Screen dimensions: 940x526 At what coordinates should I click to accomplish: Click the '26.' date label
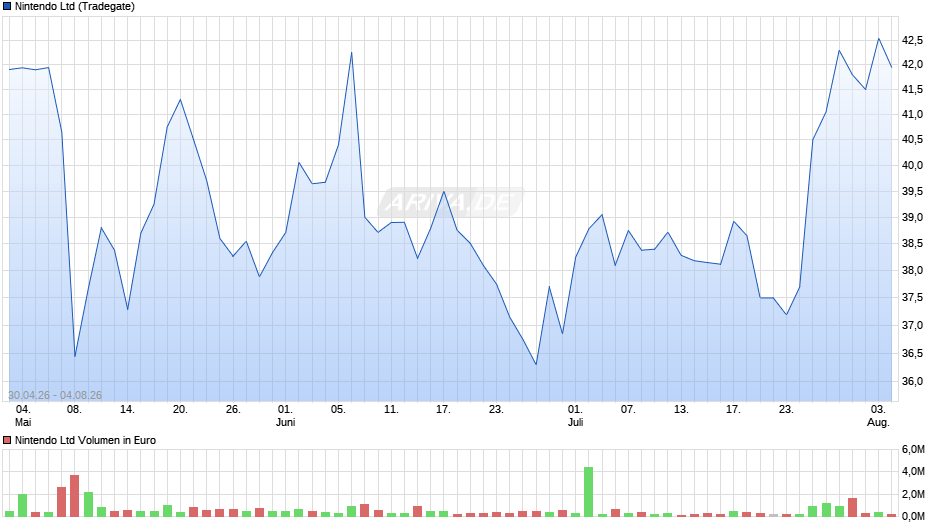tap(233, 410)
